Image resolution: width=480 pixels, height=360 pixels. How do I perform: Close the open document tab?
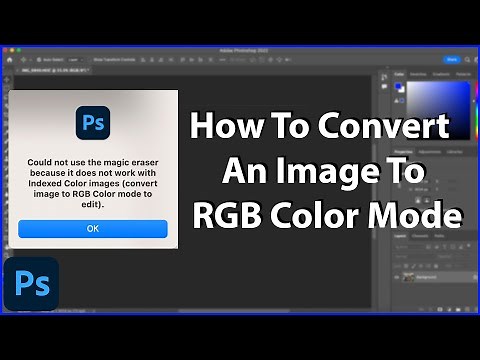(x=17, y=71)
